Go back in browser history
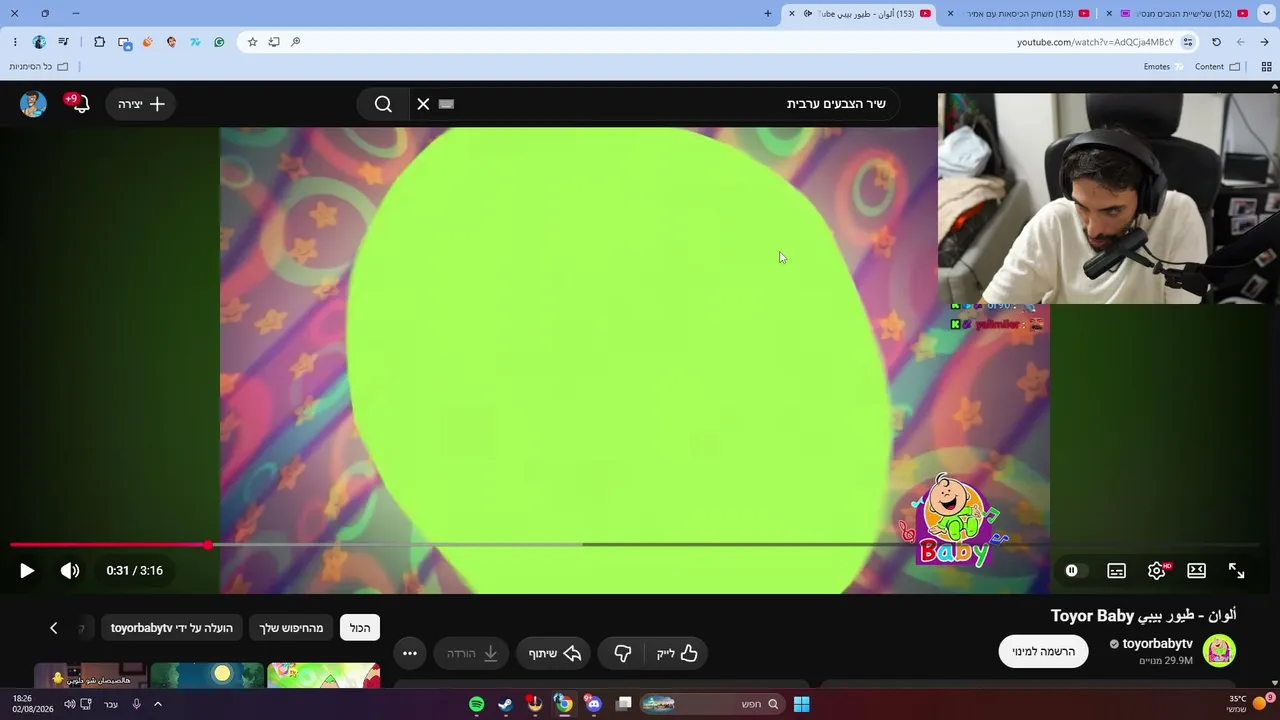The width and height of the screenshot is (1280, 720). 1264,42
